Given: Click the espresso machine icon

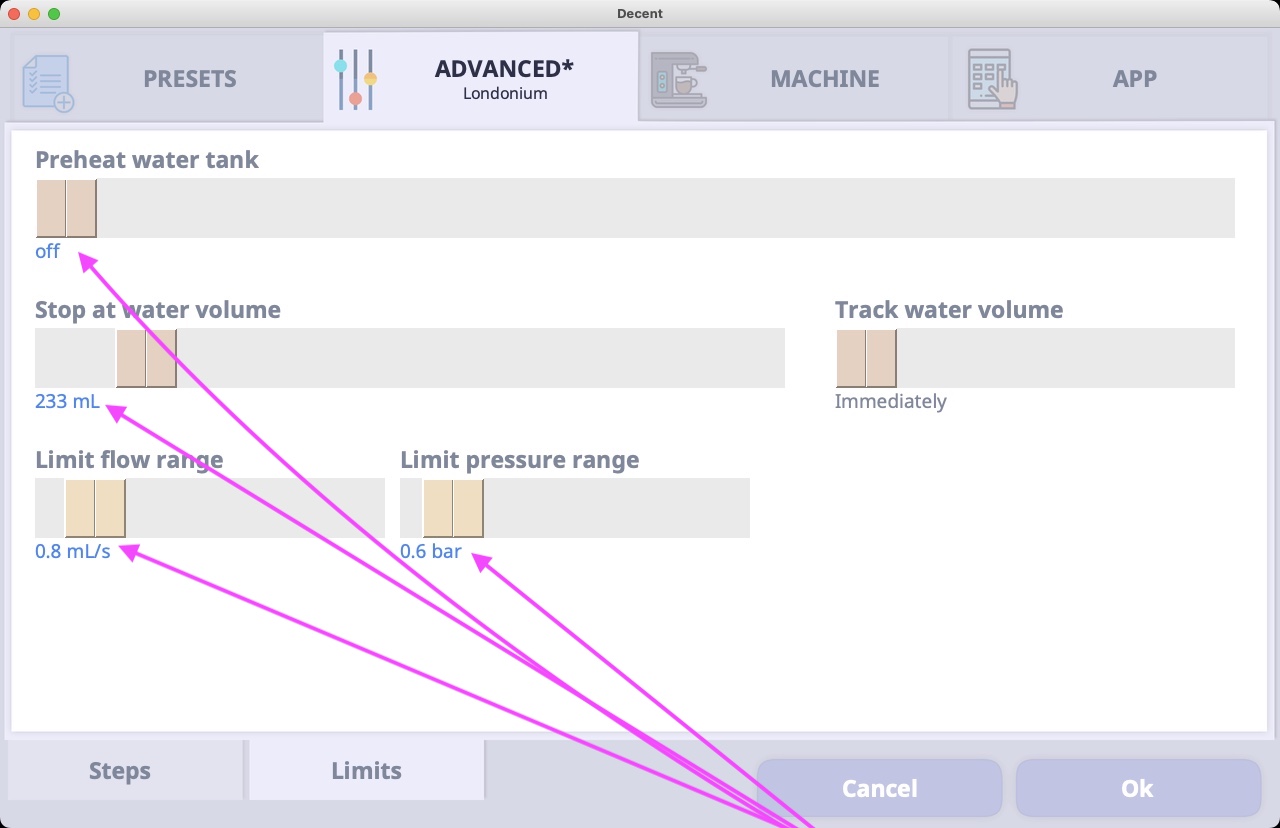Looking at the screenshot, I should coord(678,80).
